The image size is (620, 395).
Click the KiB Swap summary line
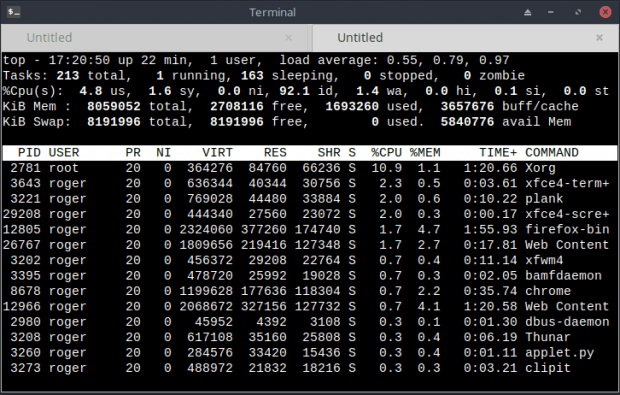[x=287, y=122]
